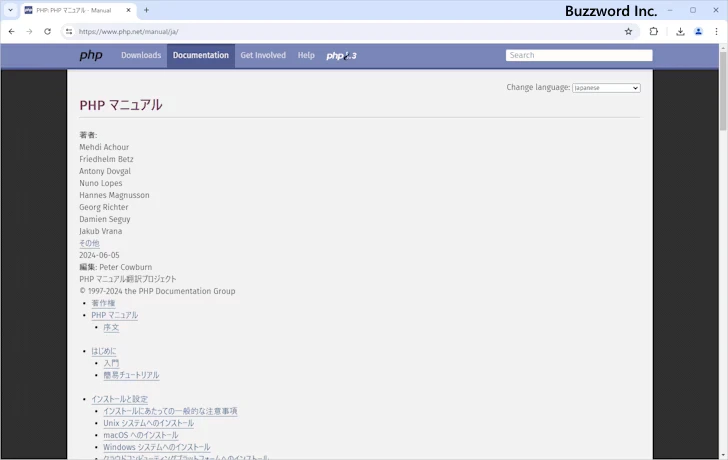Viewport: 728px width, 460px height.
Task: Click the author name Friedhelm Betz
Action: (106, 159)
